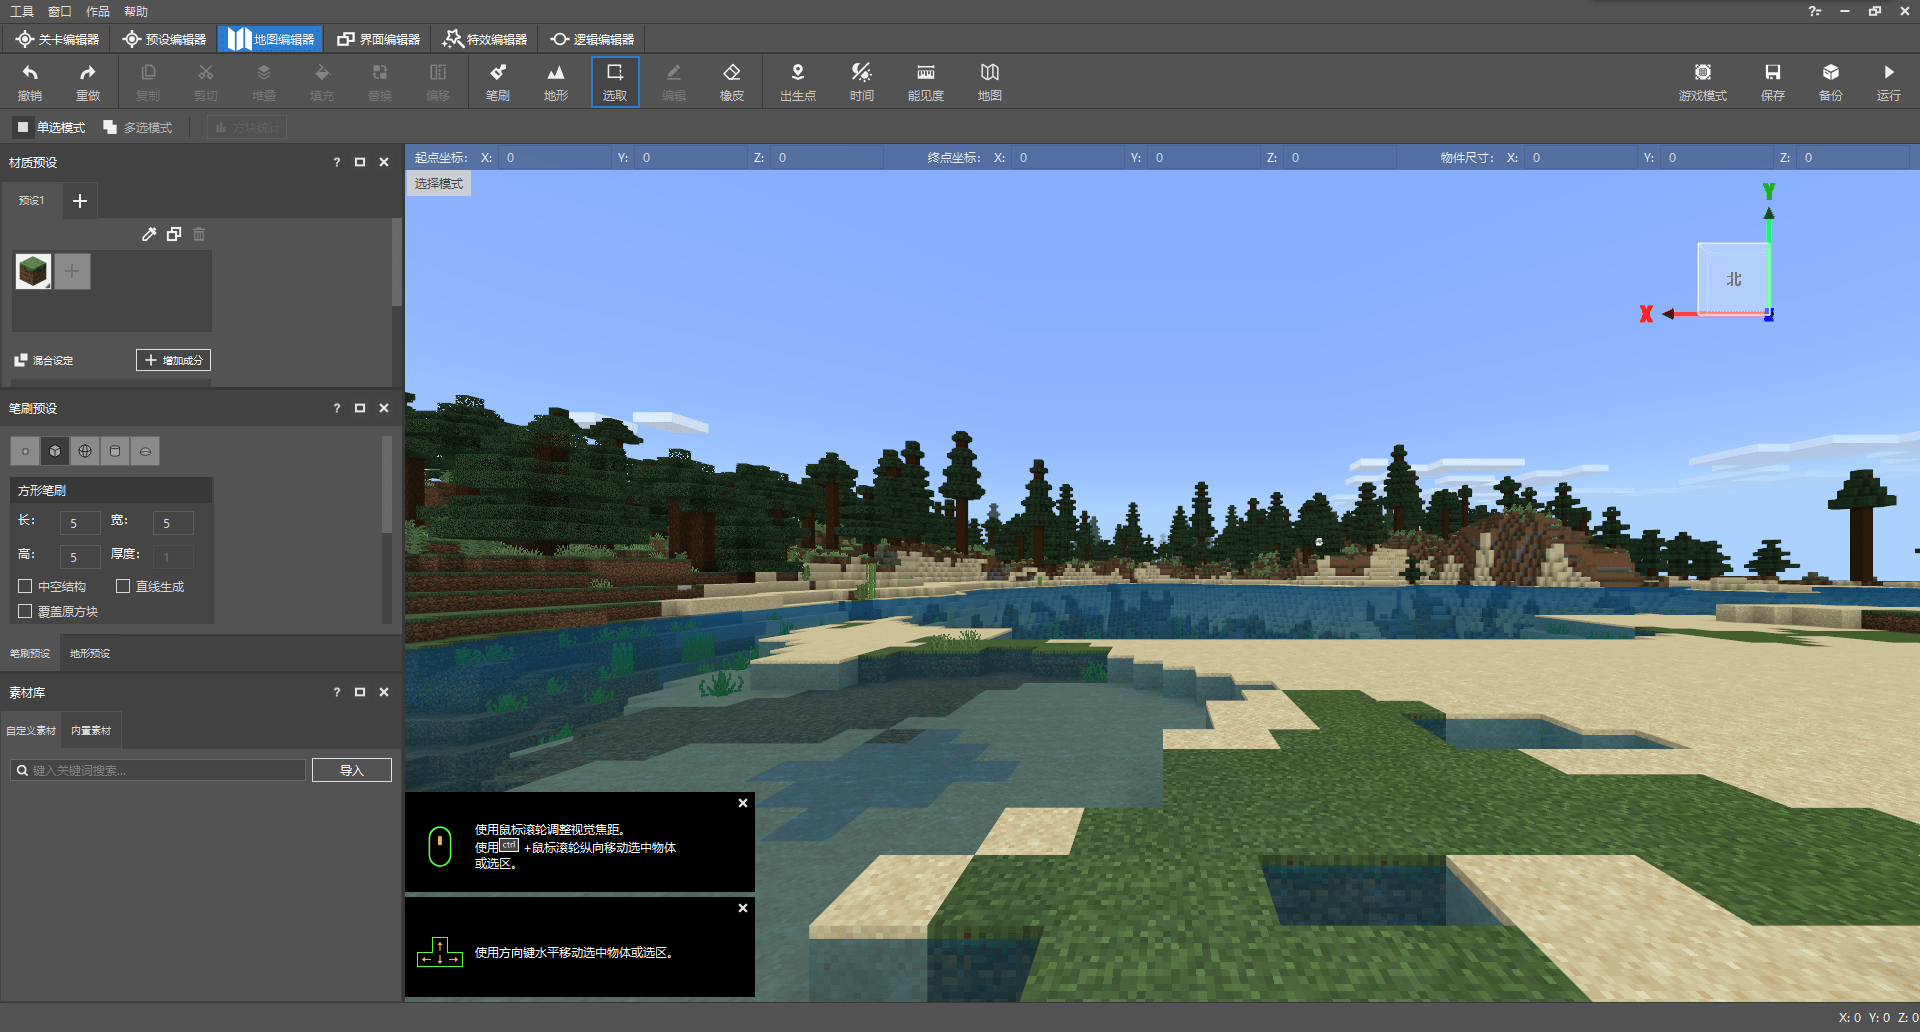Run the map with 运行 button
This screenshot has width=1920, height=1032.
(x=1888, y=81)
